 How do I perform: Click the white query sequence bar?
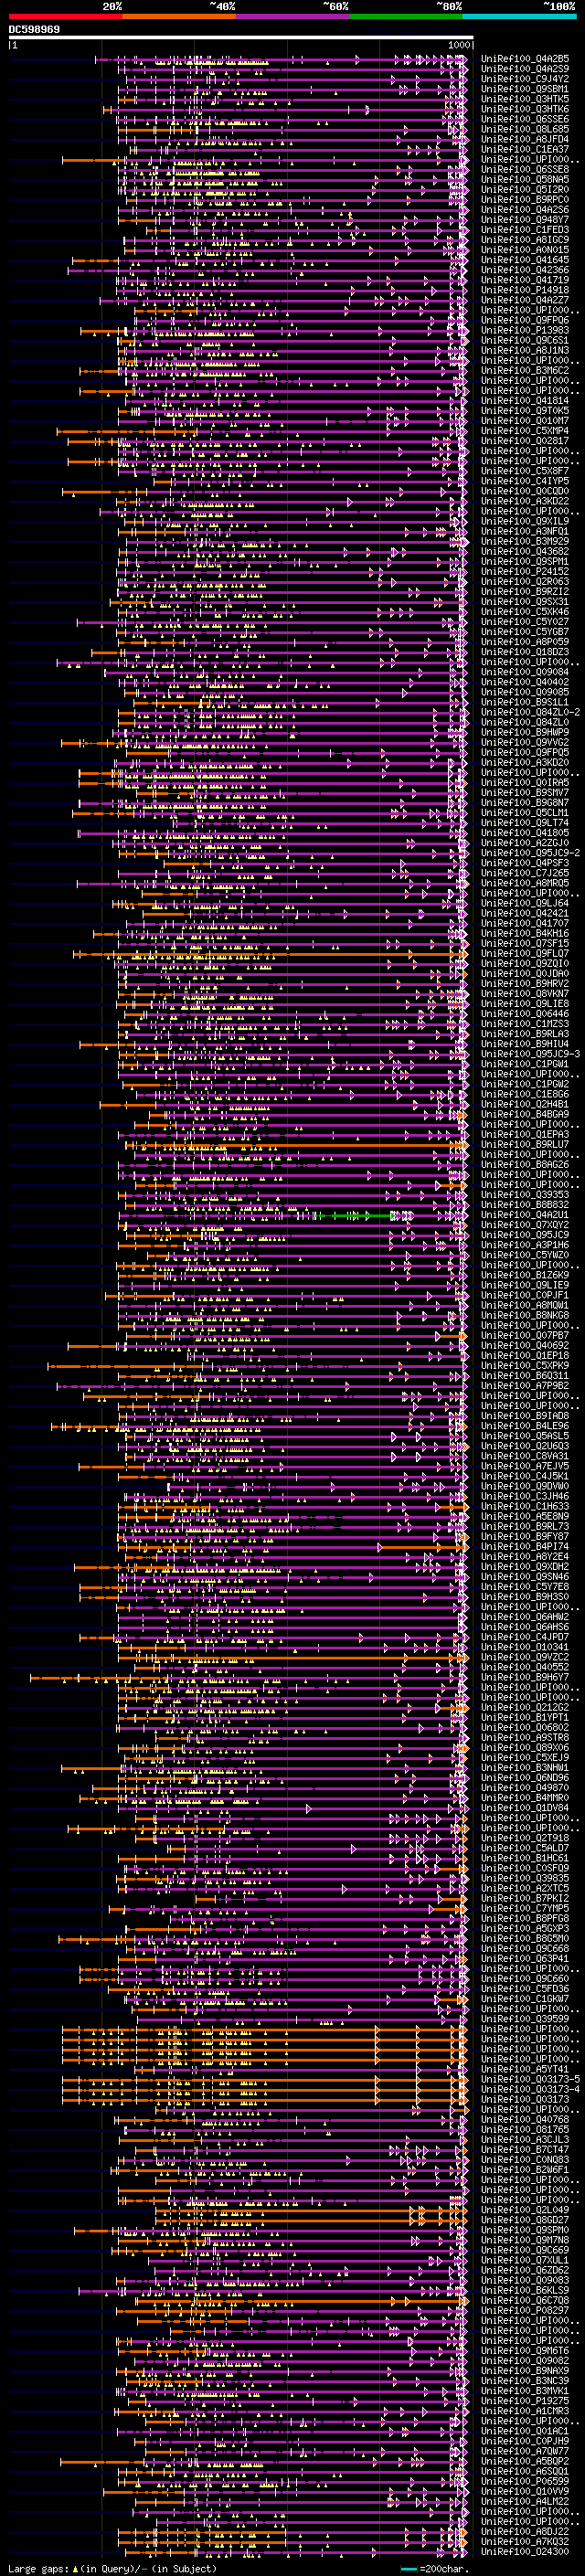tap(241, 38)
